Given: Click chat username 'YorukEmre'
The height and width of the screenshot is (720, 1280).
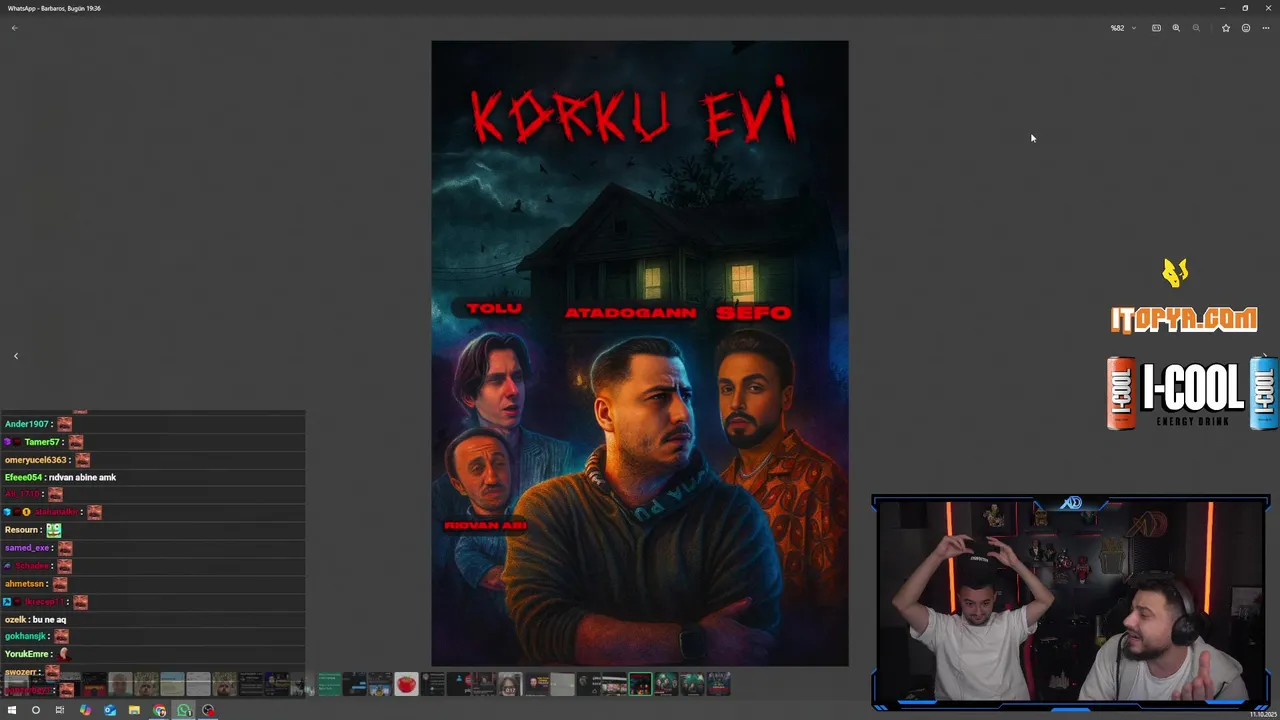Looking at the screenshot, I should pos(27,654).
